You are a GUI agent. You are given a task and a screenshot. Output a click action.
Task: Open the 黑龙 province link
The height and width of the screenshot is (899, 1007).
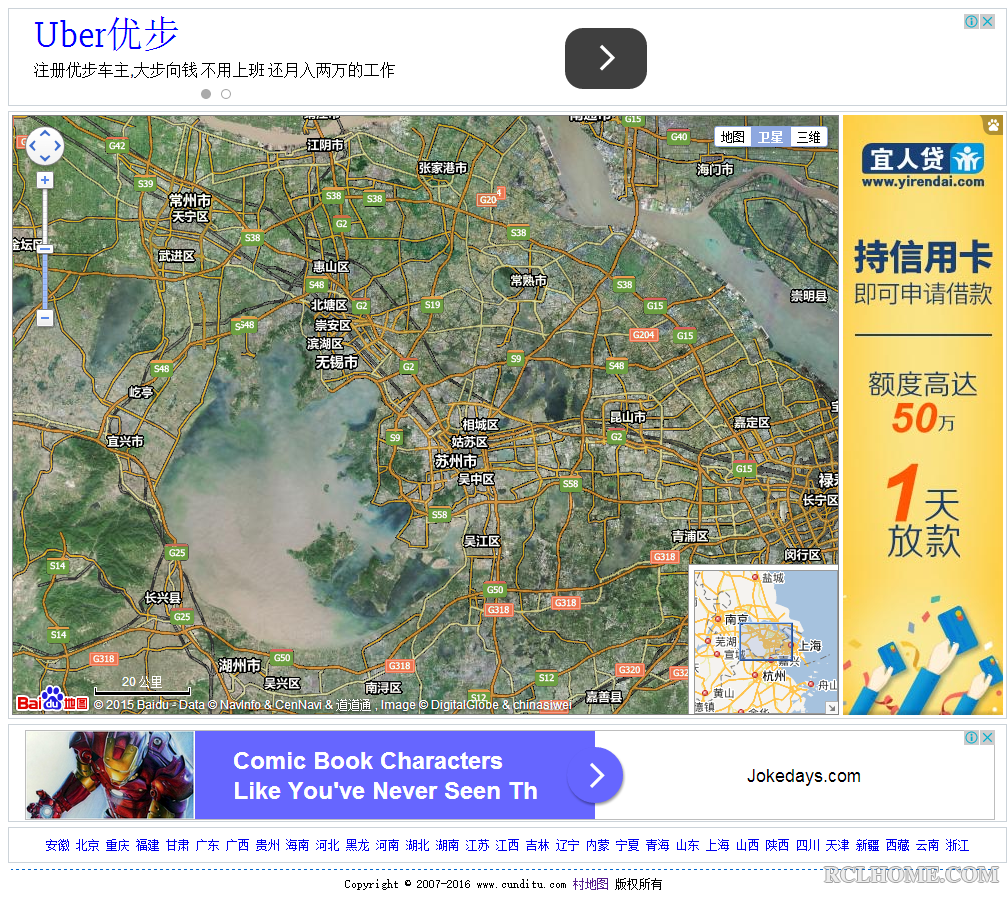pos(357,845)
